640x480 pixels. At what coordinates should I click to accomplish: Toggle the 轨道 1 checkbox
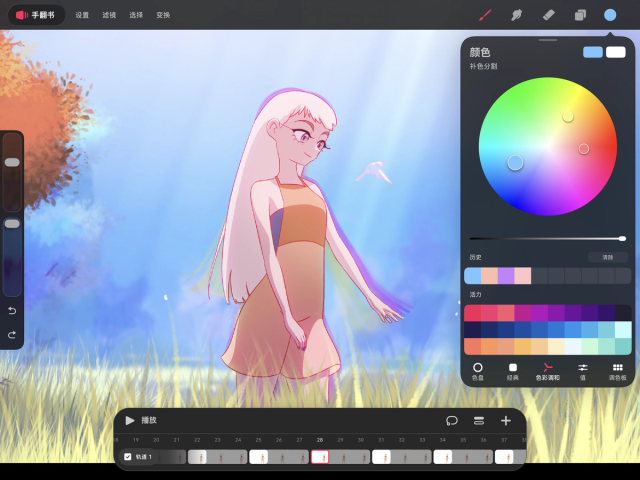(x=128, y=457)
